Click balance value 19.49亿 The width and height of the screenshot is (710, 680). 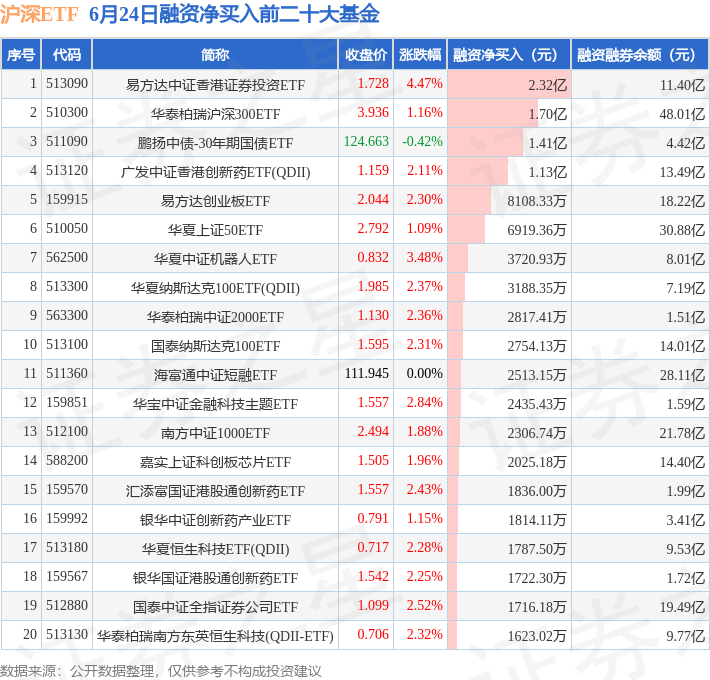click(x=682, y=606)
